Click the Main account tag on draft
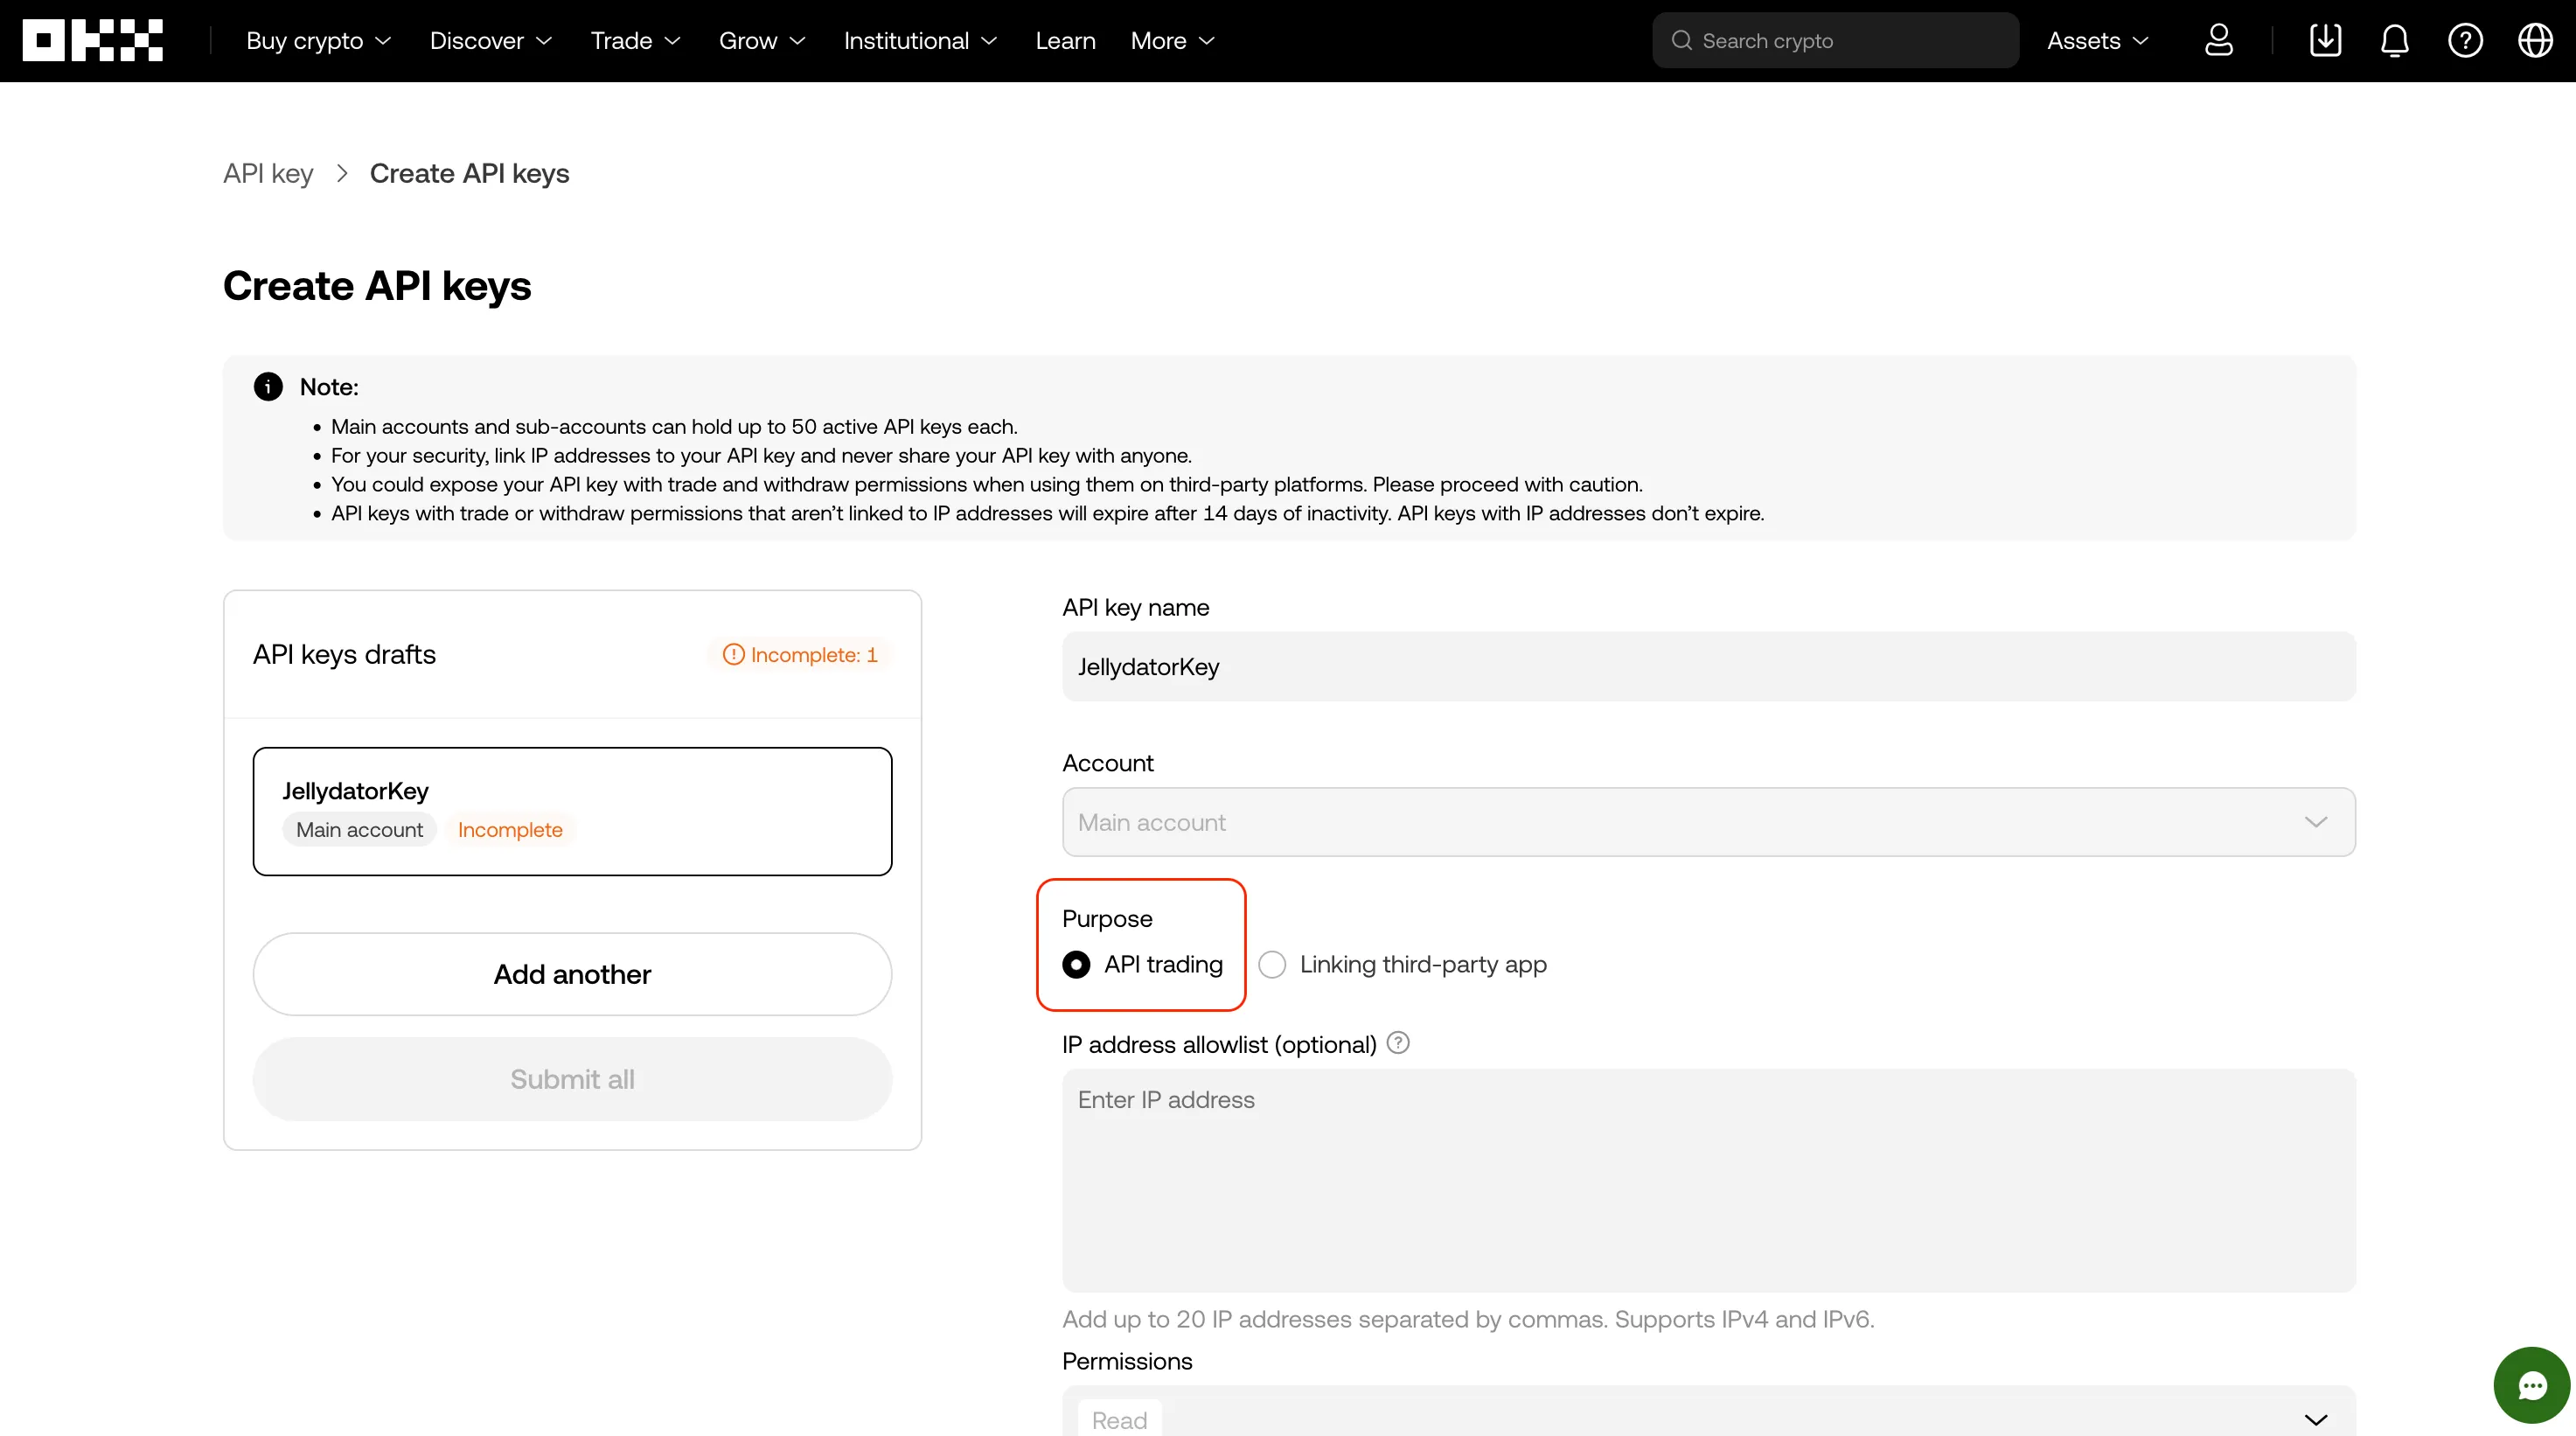The height and width of the screenshot is (1436, 2576). tap(359, 829)
